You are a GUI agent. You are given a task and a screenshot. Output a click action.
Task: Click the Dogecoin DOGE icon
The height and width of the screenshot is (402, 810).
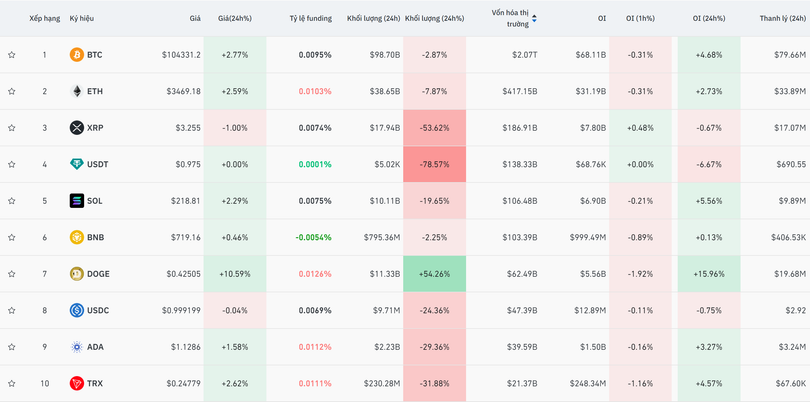77,274
